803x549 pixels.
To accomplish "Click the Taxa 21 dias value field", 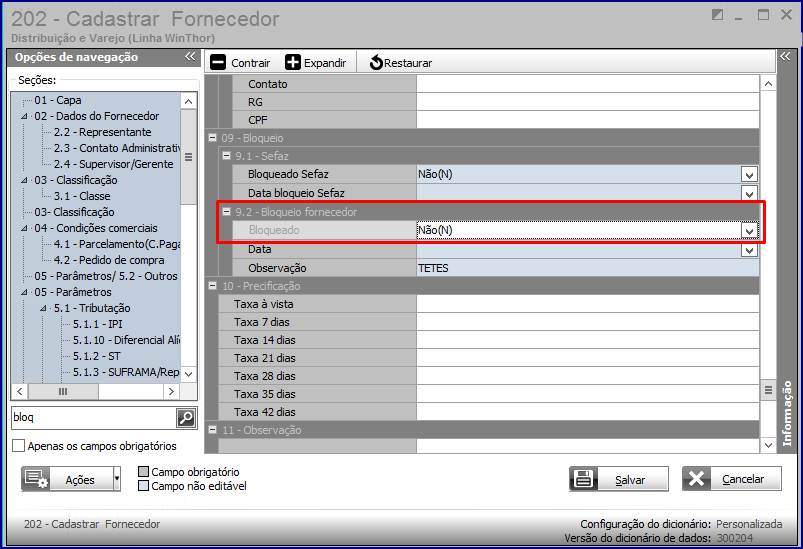I will (588, 358).
